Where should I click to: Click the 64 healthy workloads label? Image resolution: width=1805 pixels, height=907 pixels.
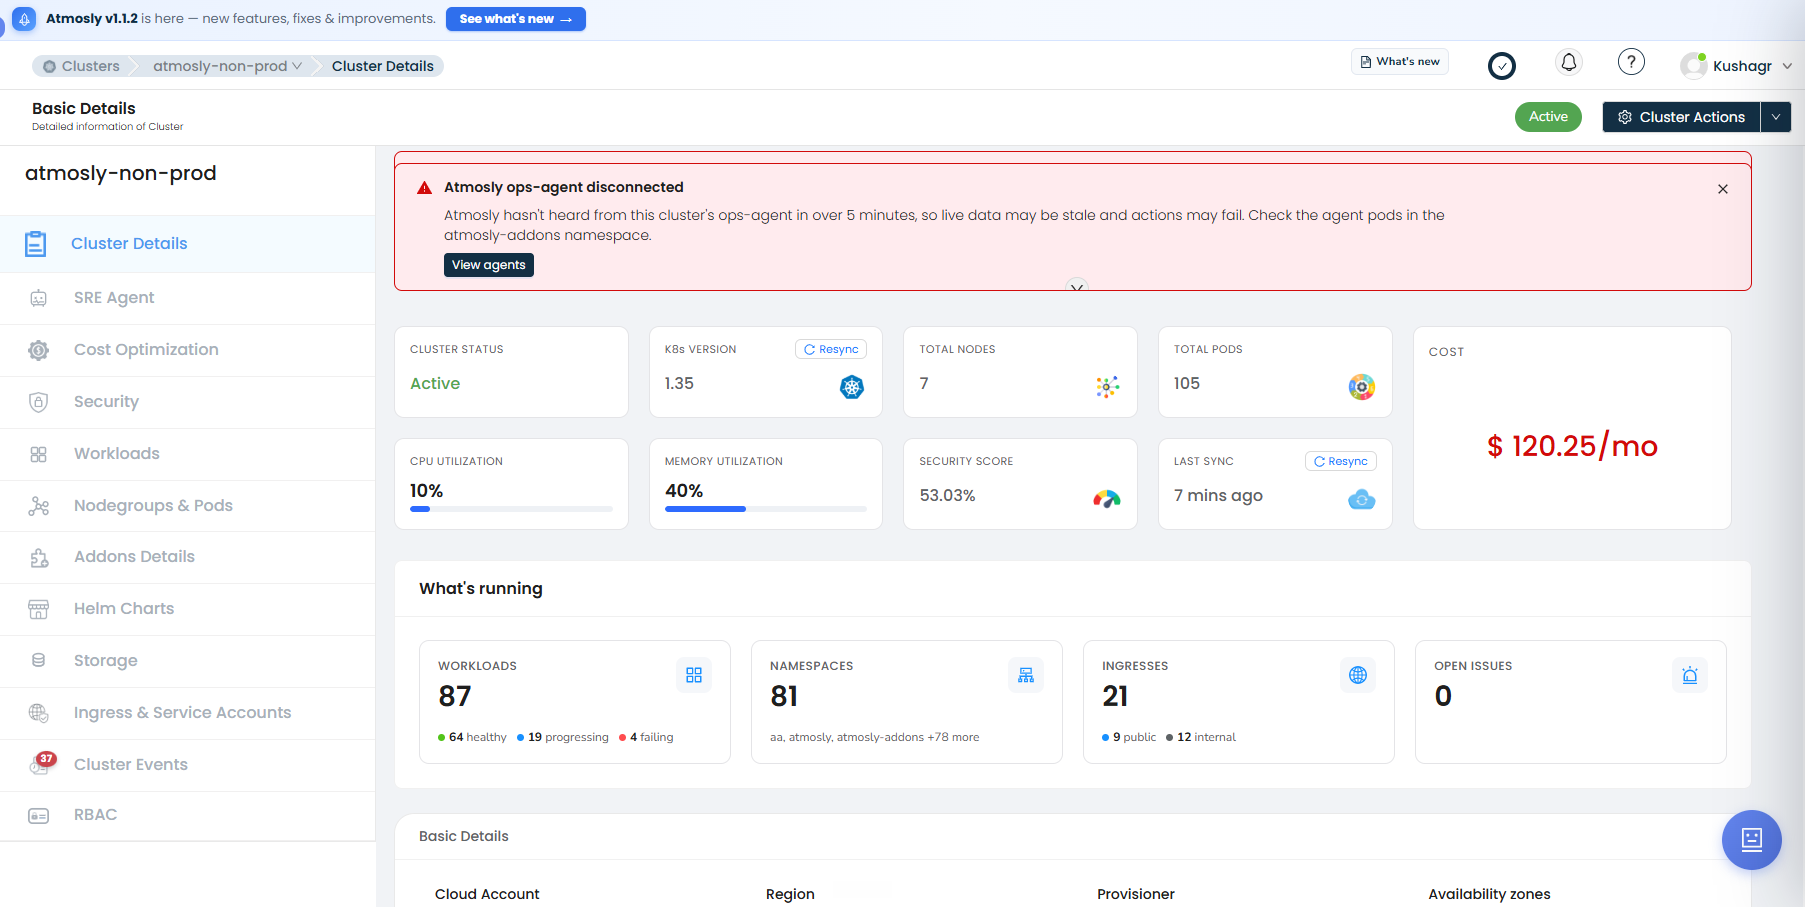point(472,737)
